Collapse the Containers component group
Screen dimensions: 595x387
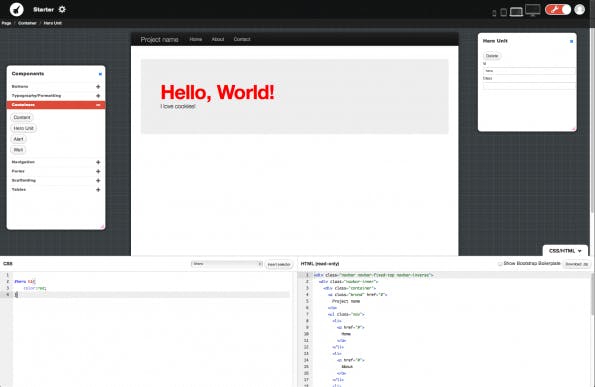point(56,105)
